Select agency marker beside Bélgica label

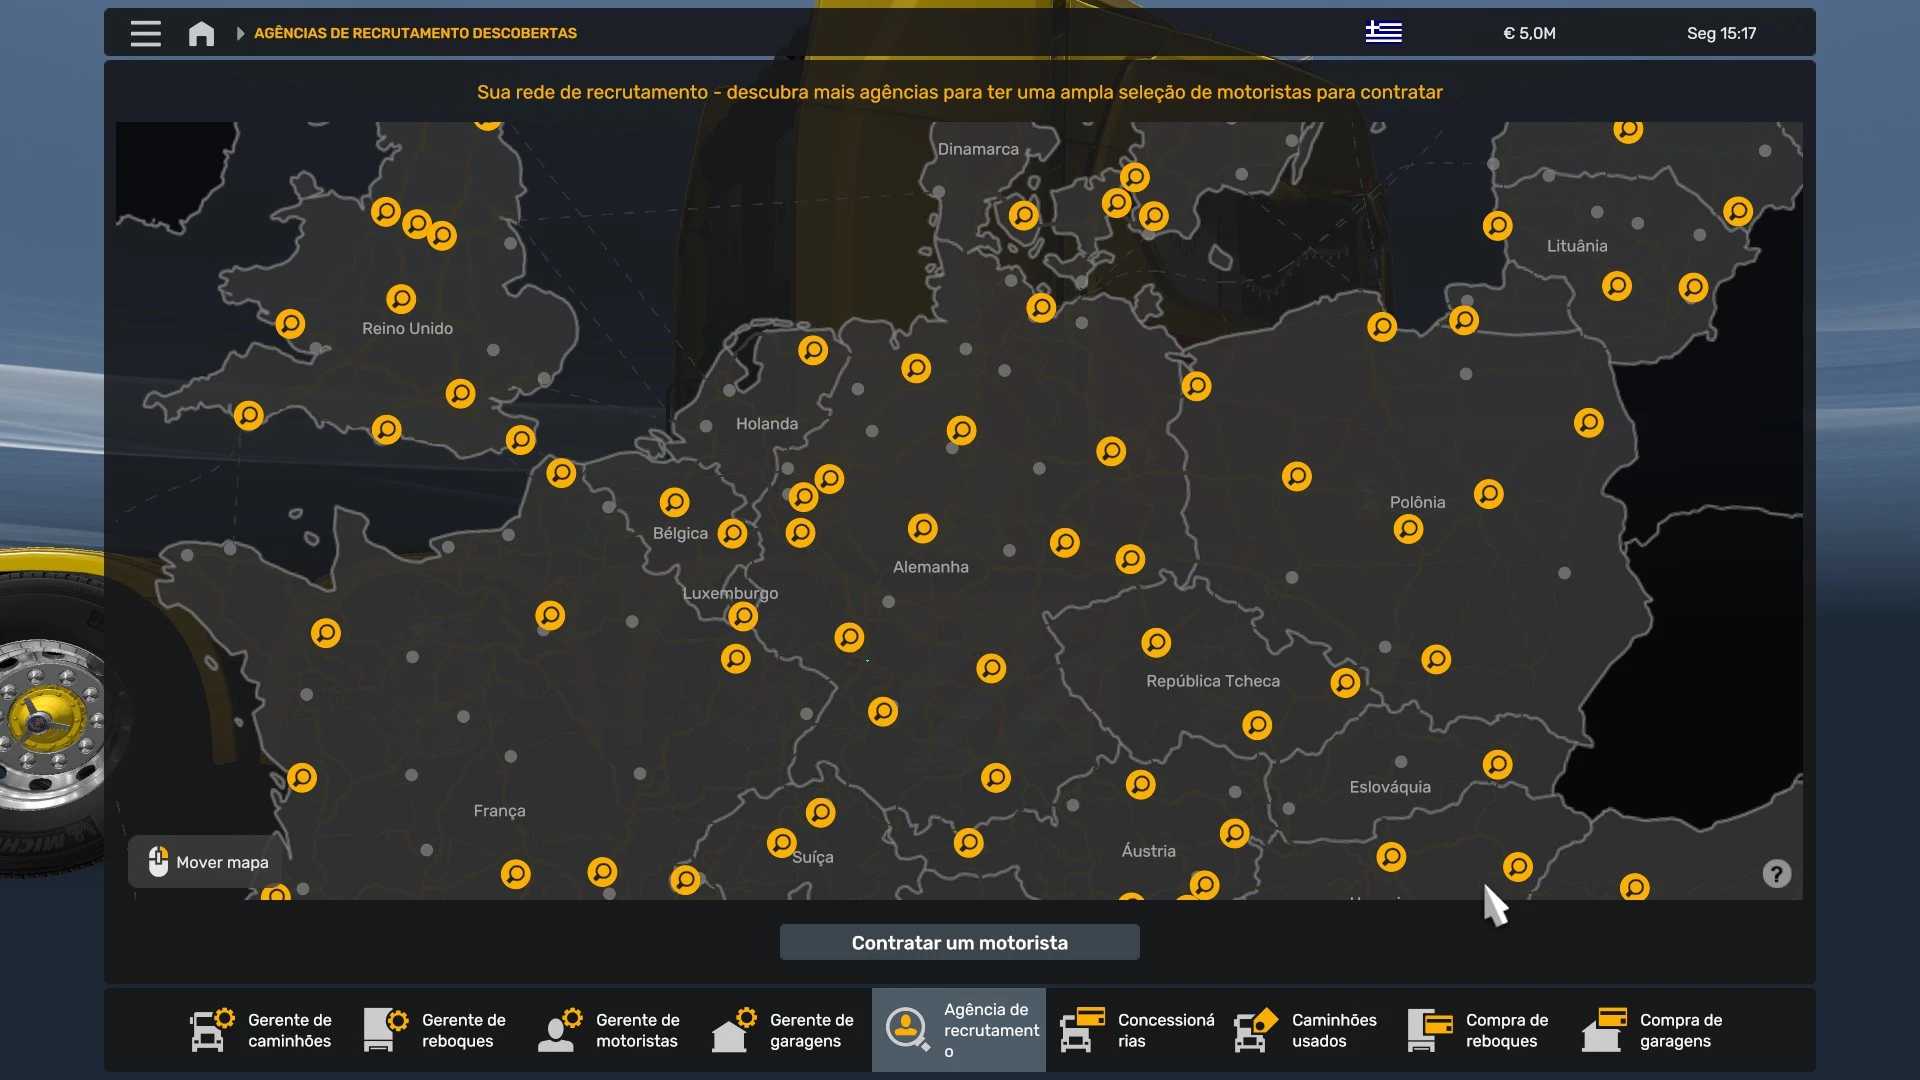[732, 533]
